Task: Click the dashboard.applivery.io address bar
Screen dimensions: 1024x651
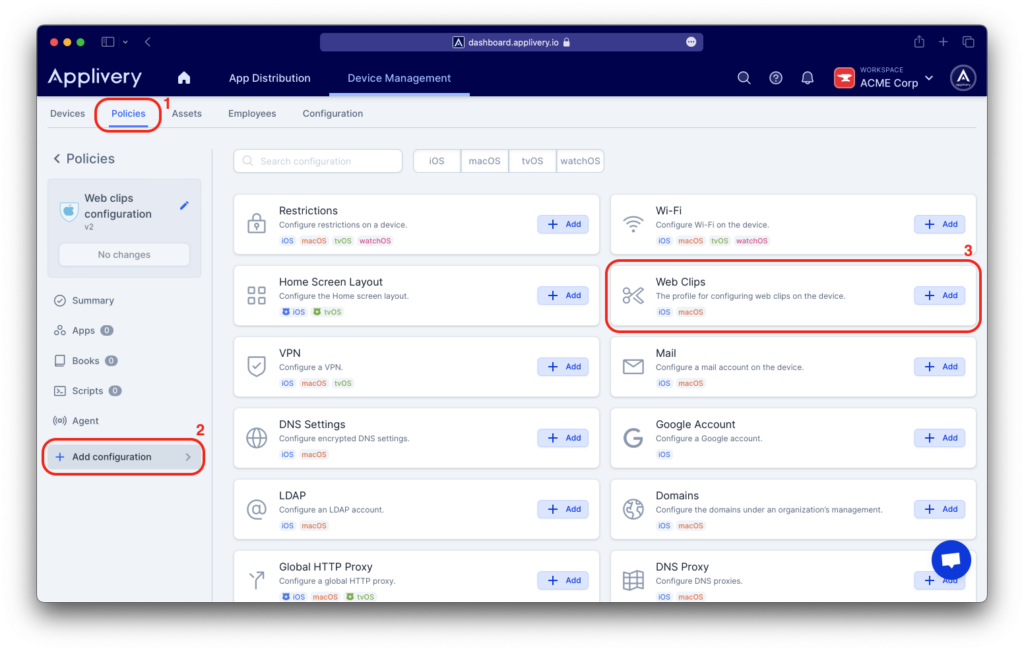Action: [x=511, y=42]
